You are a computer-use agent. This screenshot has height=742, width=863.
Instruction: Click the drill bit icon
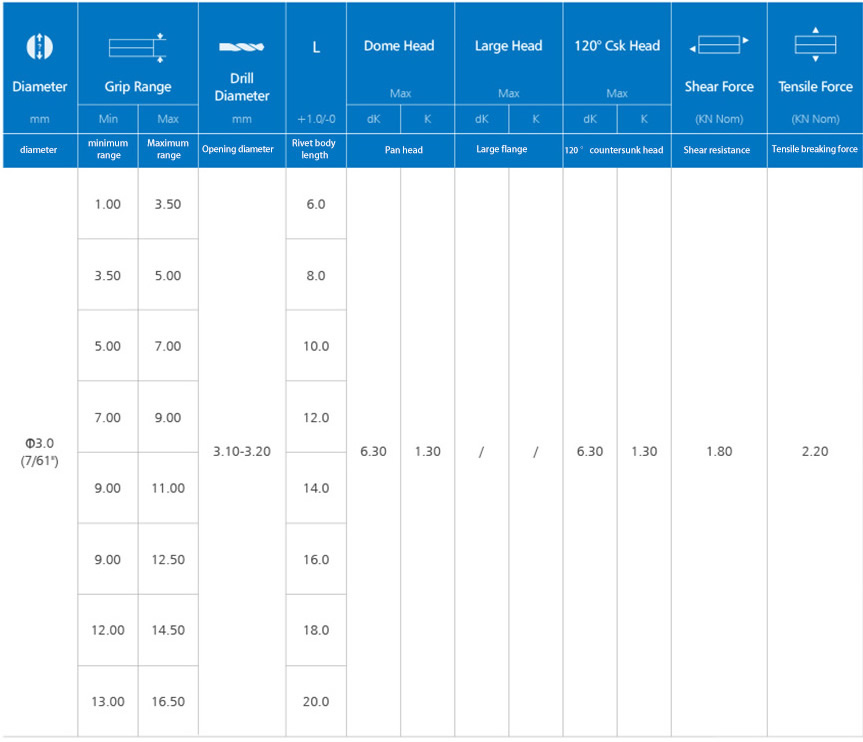(241, 47)
